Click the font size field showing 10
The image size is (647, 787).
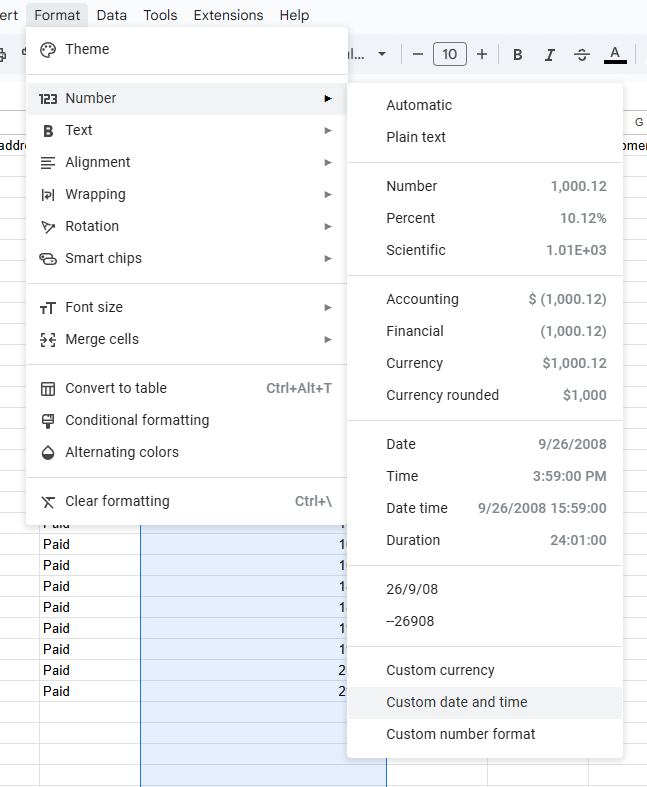[450, 54]
